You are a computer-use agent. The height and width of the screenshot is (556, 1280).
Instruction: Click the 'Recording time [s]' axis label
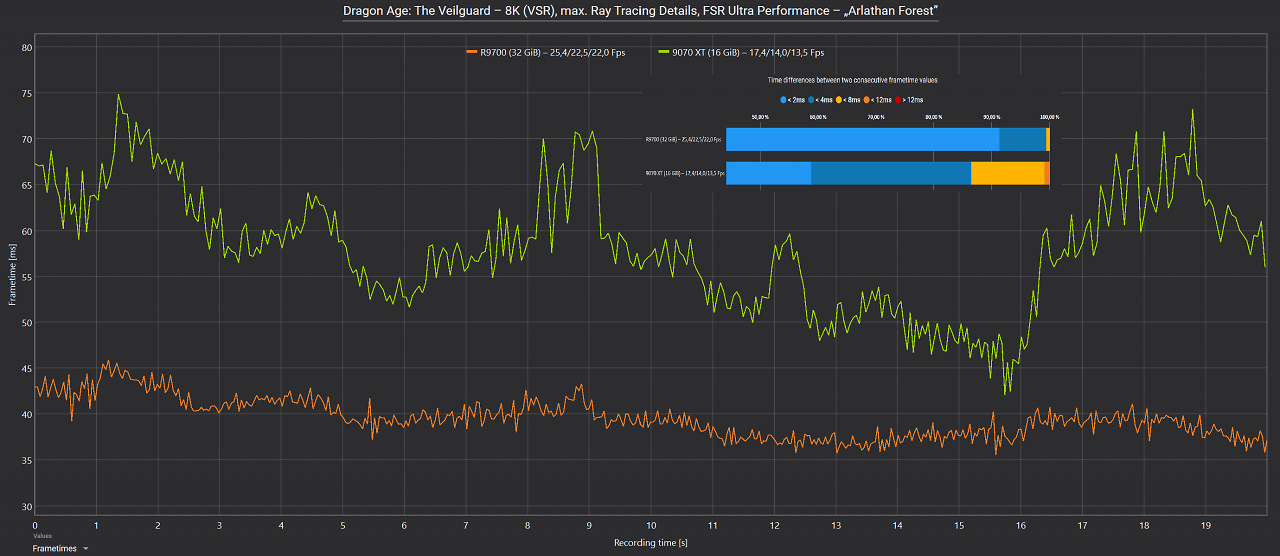point(650,543)
